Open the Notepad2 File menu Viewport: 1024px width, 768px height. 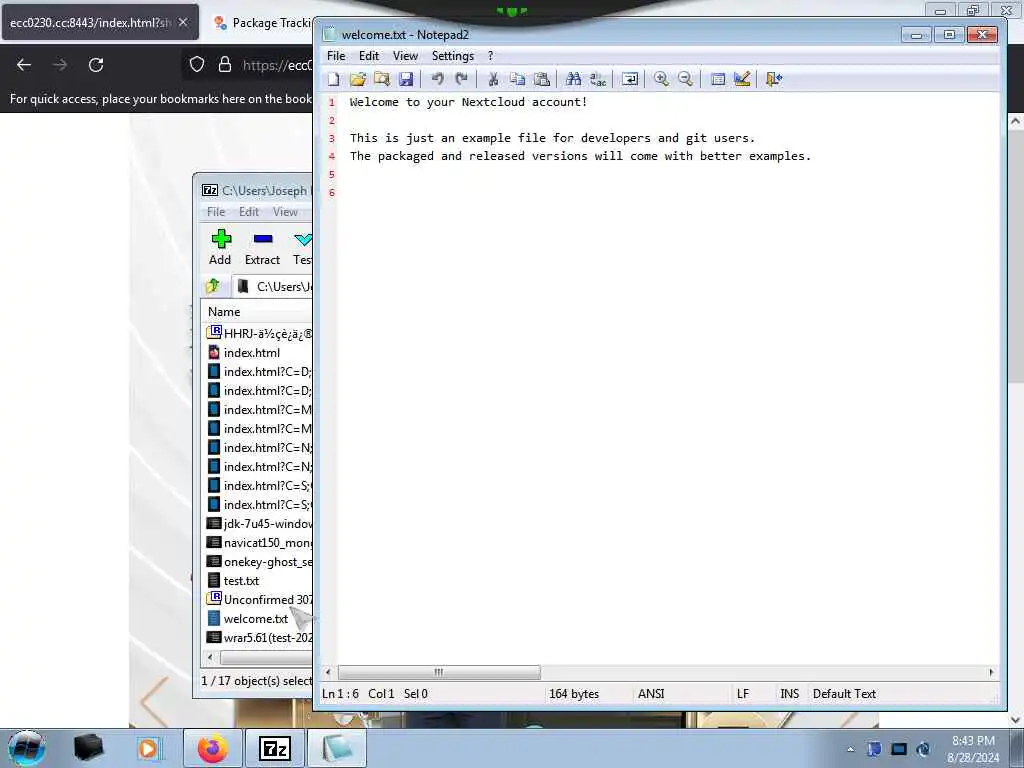(336, 56)
